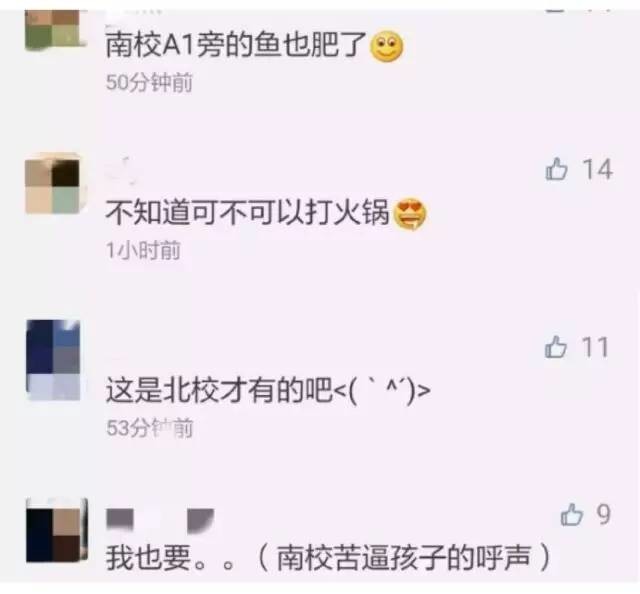Click the like count number 9

tap(604, 514)
